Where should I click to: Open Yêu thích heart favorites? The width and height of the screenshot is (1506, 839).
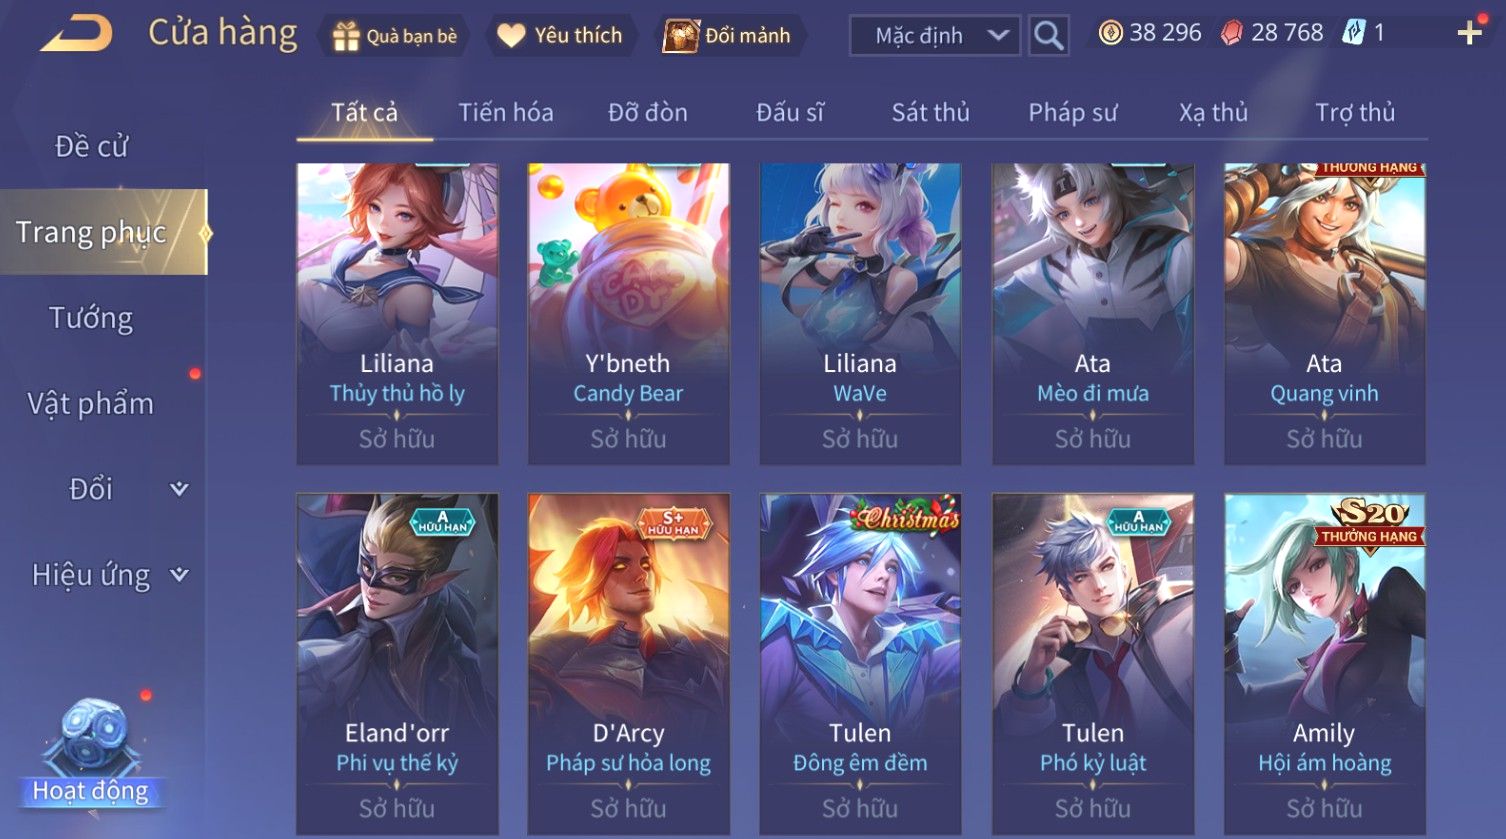click(510, 36)
